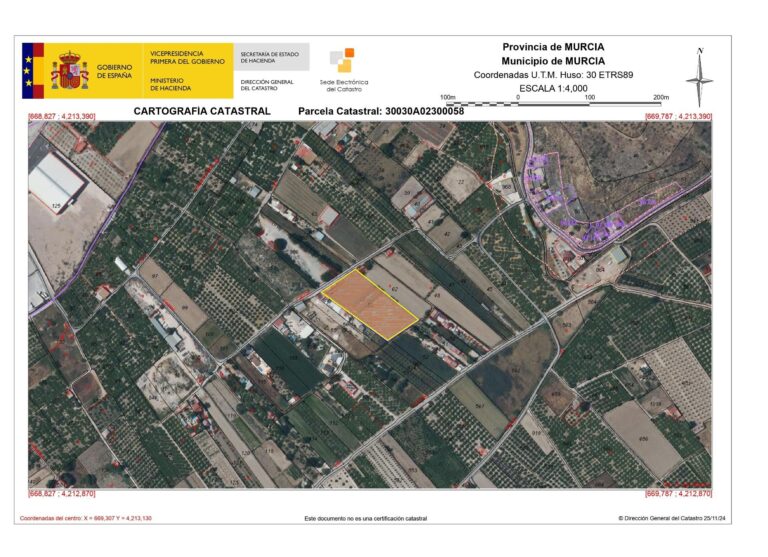Viewport: 768px width, 557px height.
Task: Click the north arrow compass rose
Action: pos(700,76)
